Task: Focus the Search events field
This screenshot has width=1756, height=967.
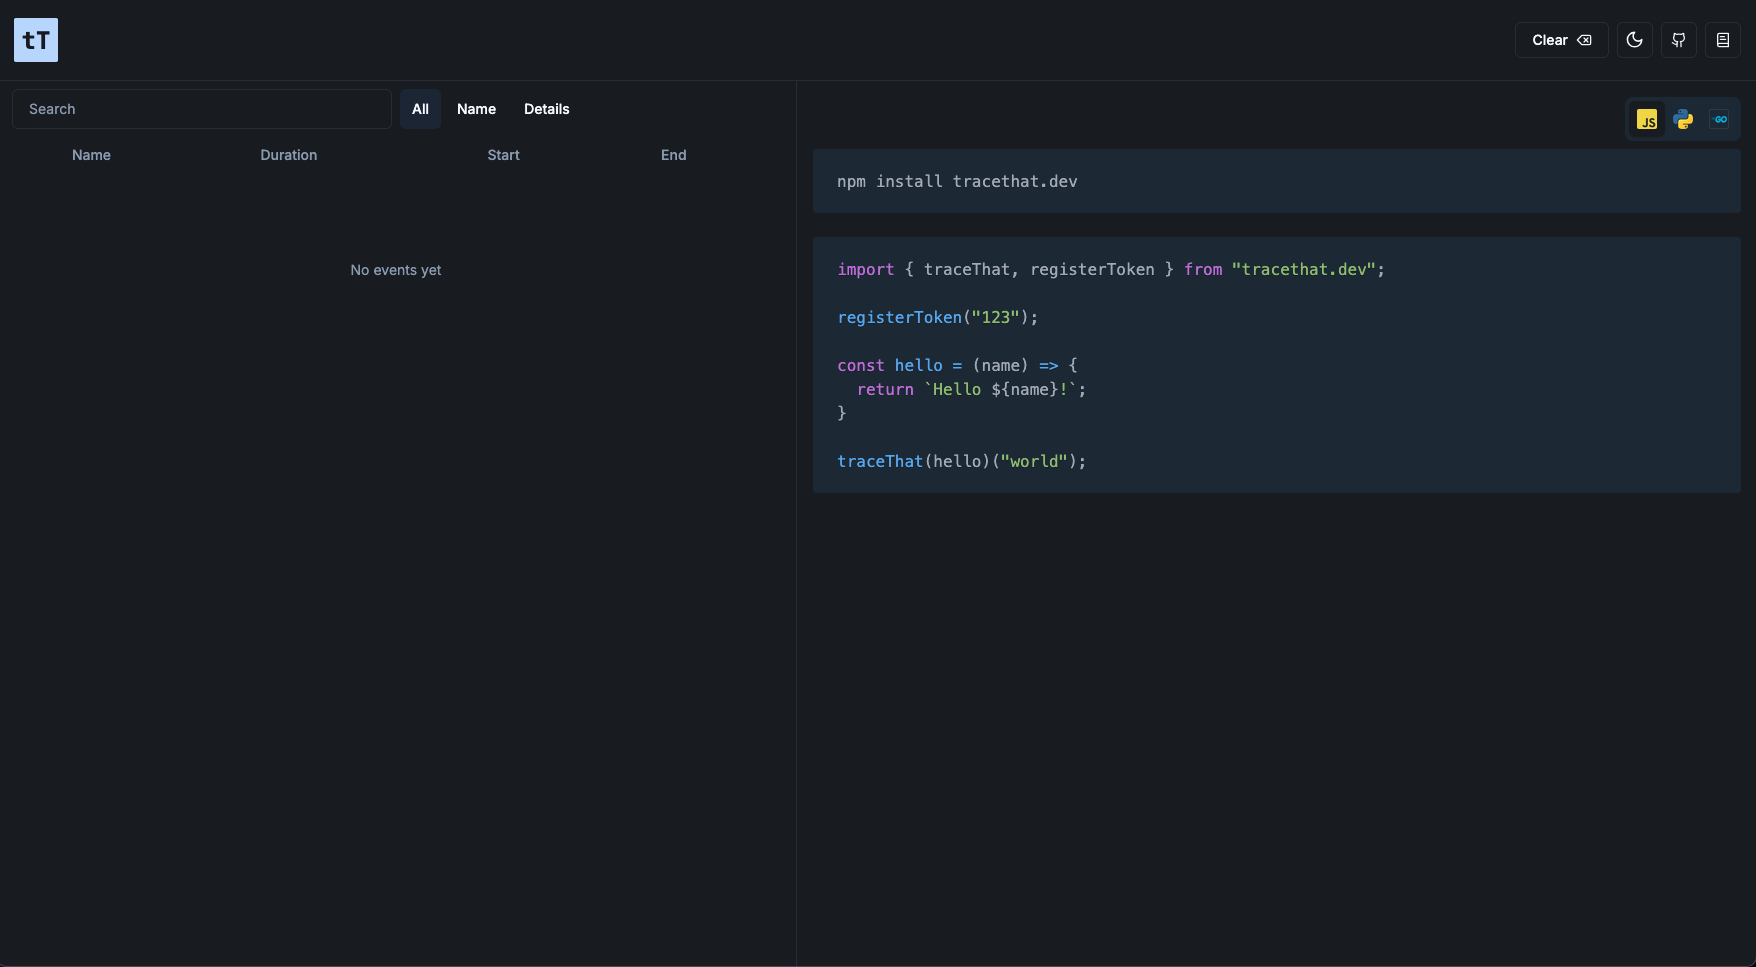Action: (202, 109)
